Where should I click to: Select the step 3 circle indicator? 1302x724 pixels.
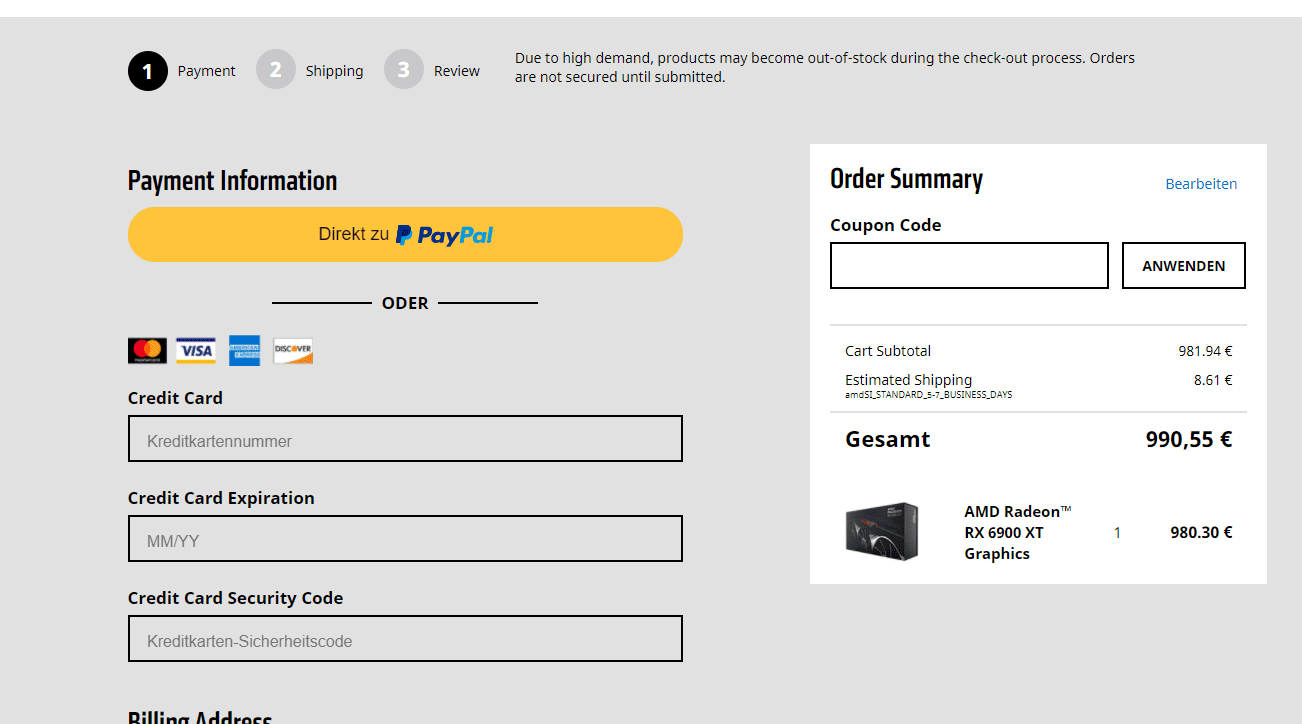pos(404,70)
